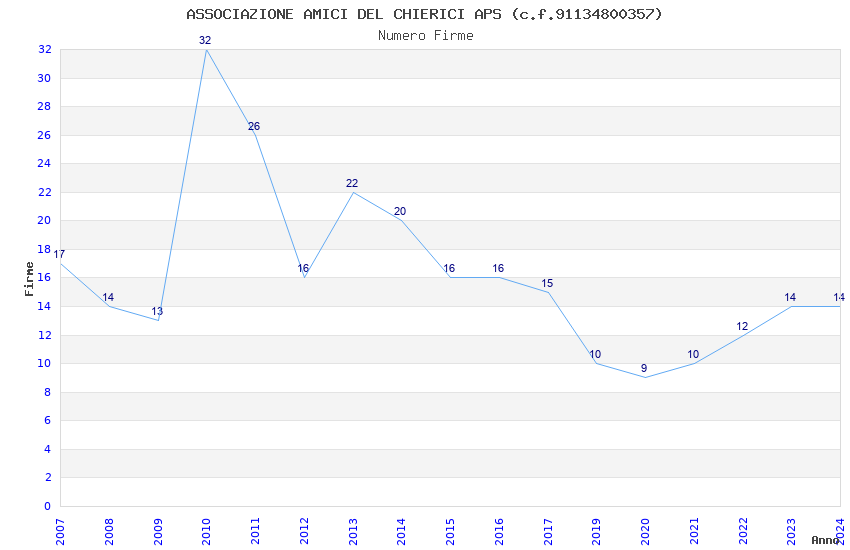This screenshot has height=550, width=850.
Task: Select the data label 16 for 2012
Action: tap(303, 268)
